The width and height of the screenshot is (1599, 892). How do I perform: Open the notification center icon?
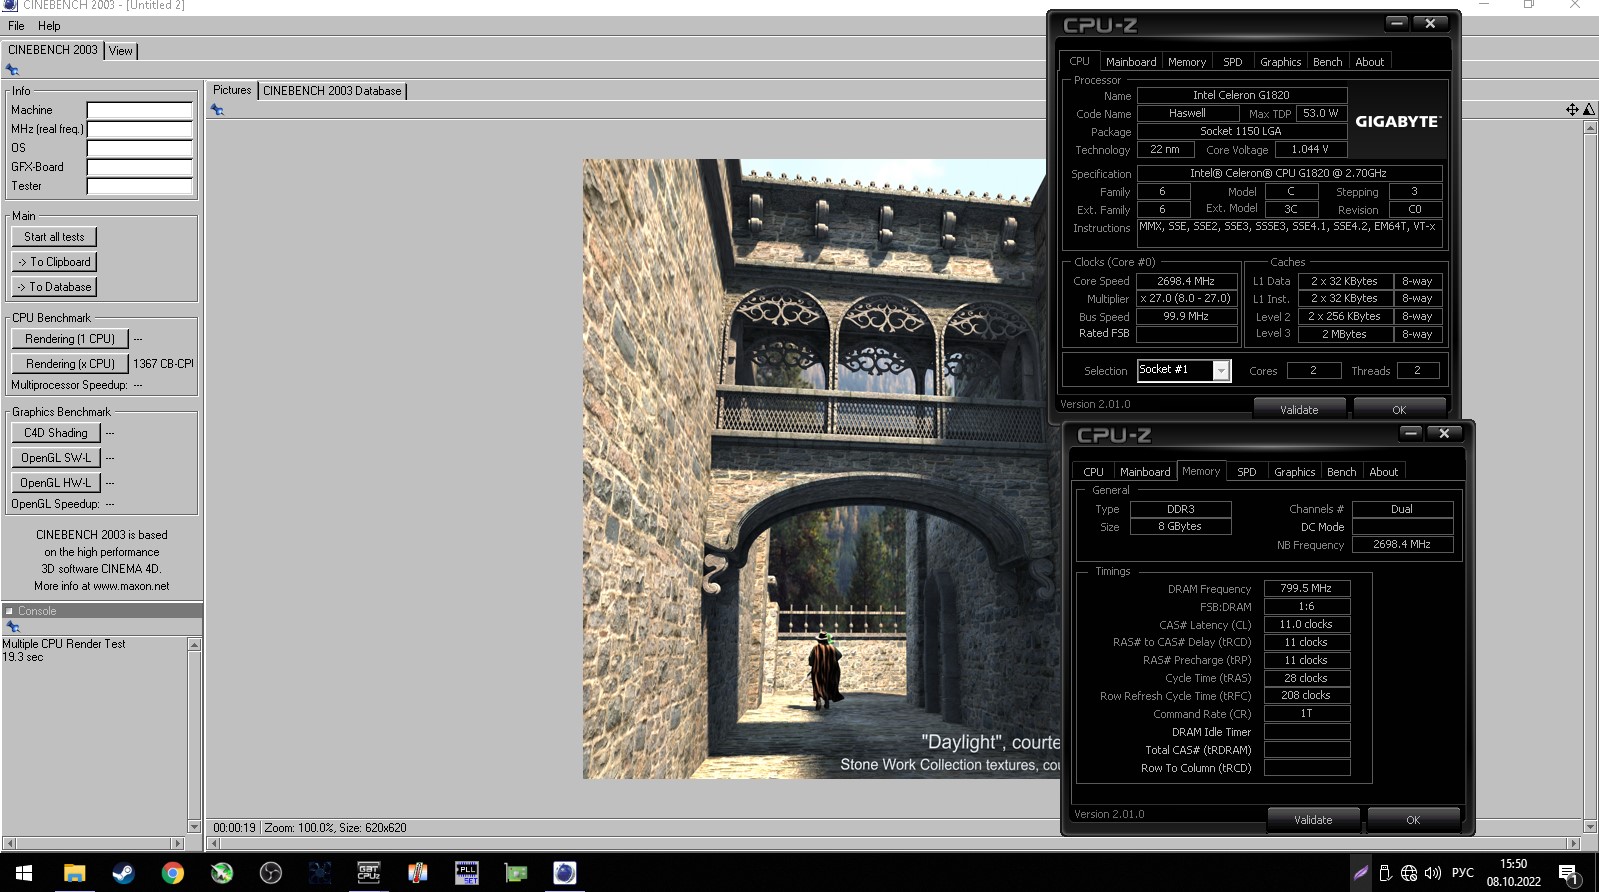(x=1569, y=875)
